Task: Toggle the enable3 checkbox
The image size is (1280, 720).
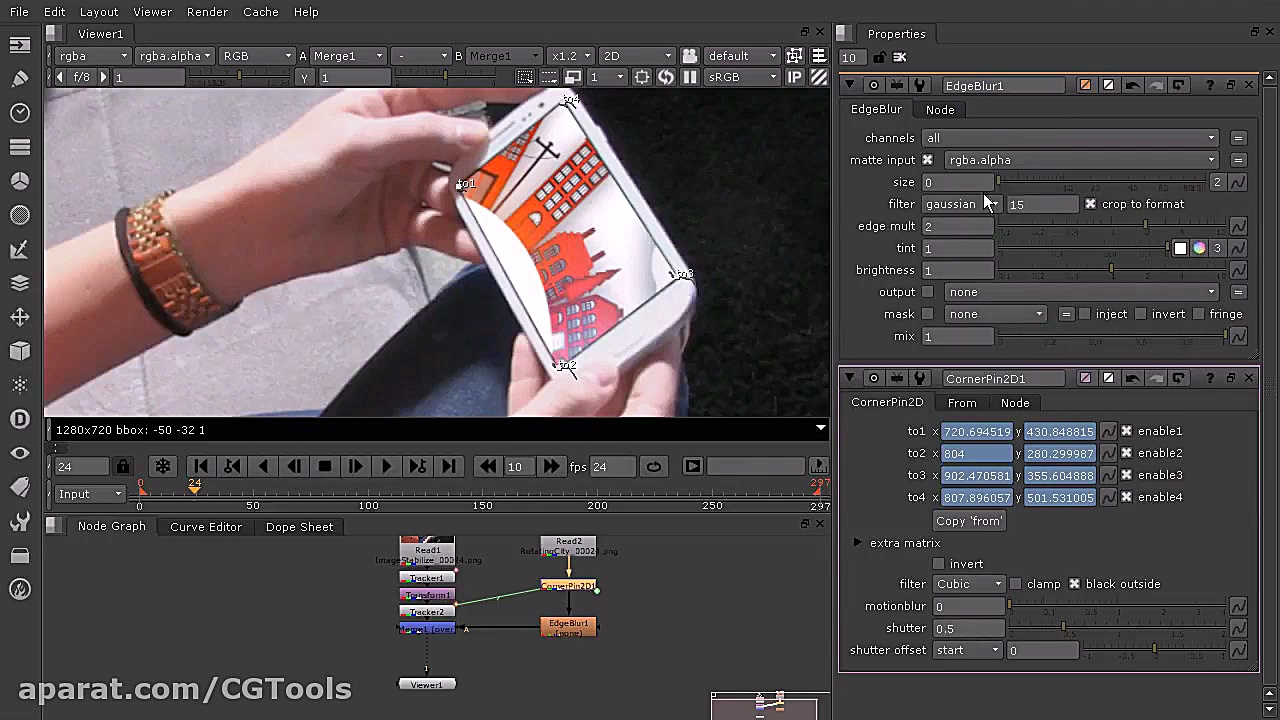Action: (x=1126, y=475)
